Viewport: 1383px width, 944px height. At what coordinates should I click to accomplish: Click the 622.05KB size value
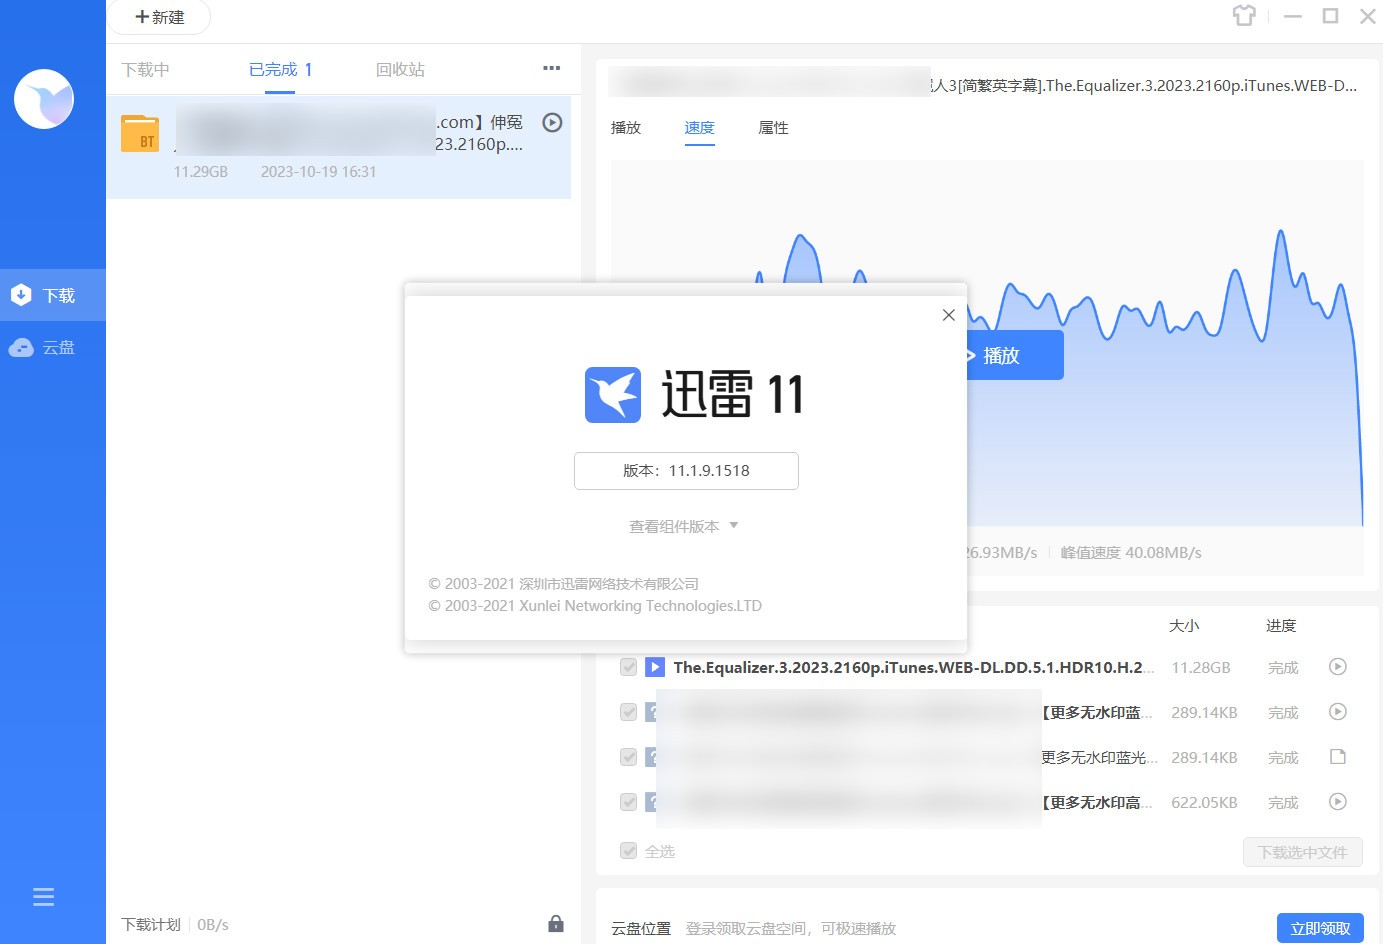pos(1204,803)
